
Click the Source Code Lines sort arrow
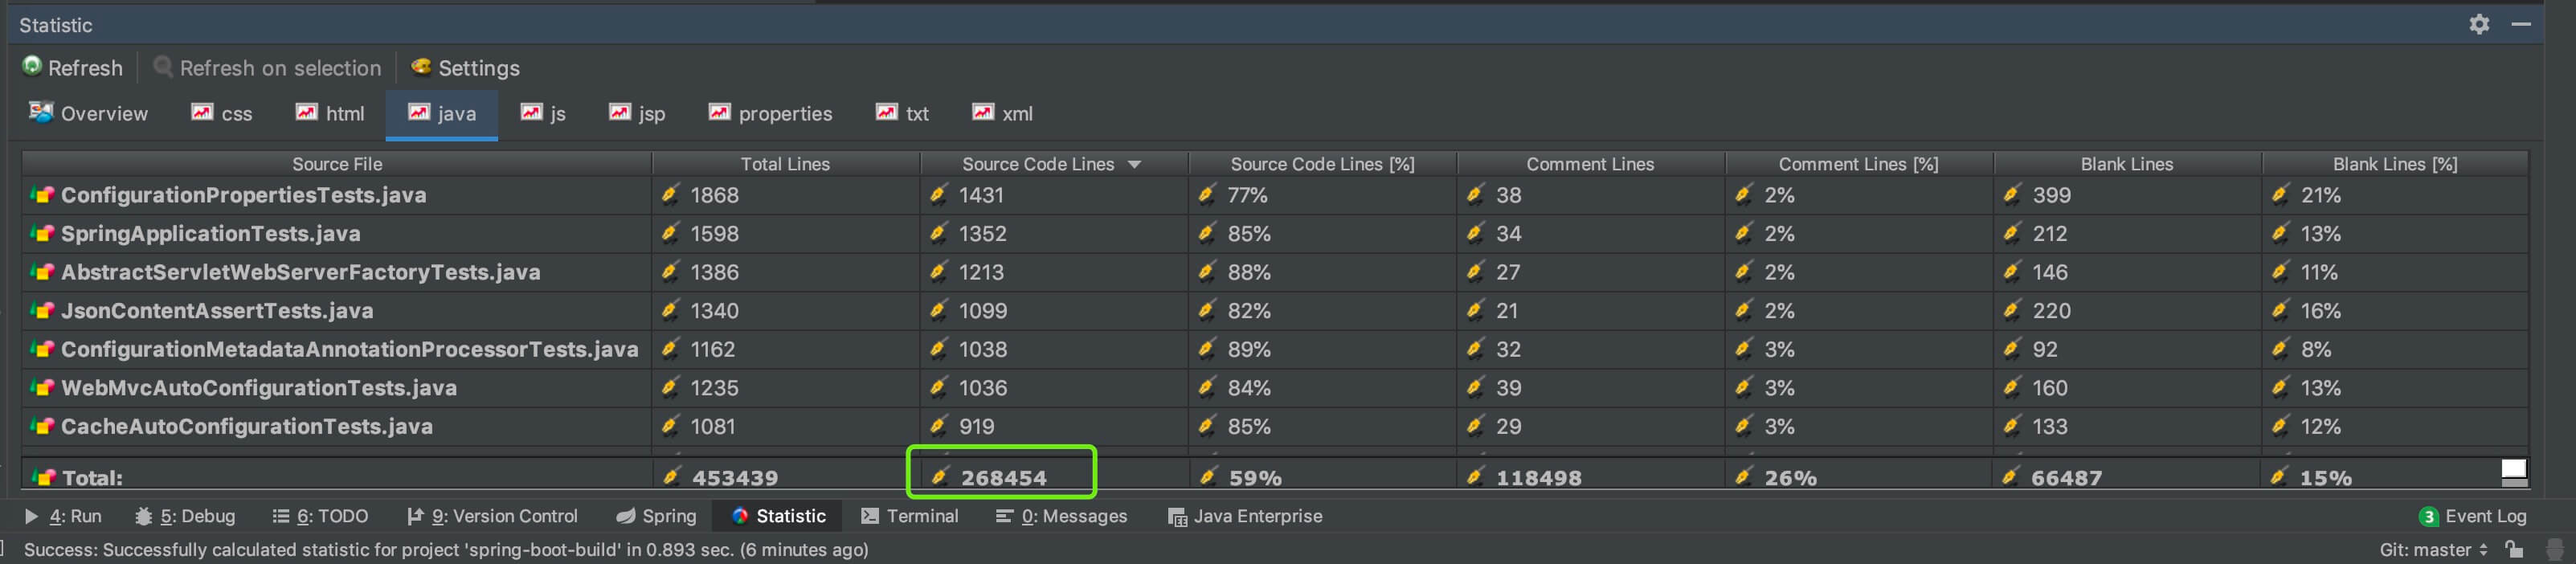[1134, 164]
